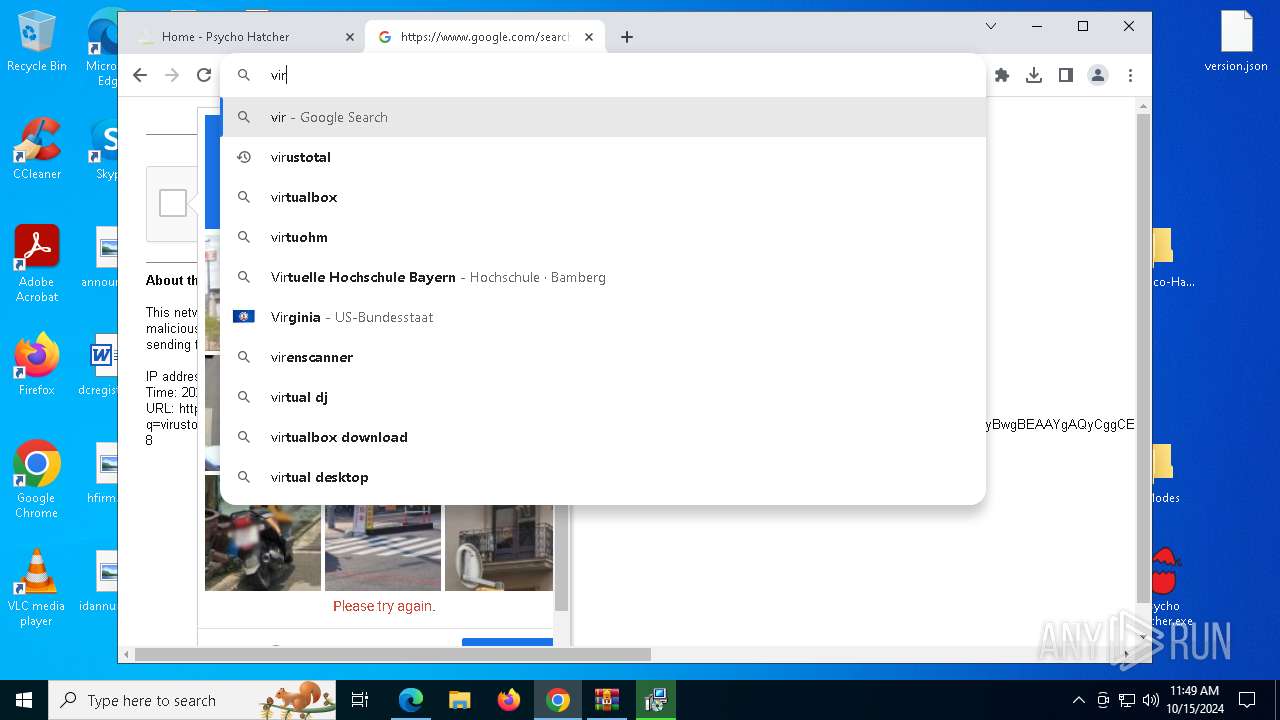Open Task View on the taskbar
The width and height of the screenshot is (1280, 720).
click(x=360, y=700)
